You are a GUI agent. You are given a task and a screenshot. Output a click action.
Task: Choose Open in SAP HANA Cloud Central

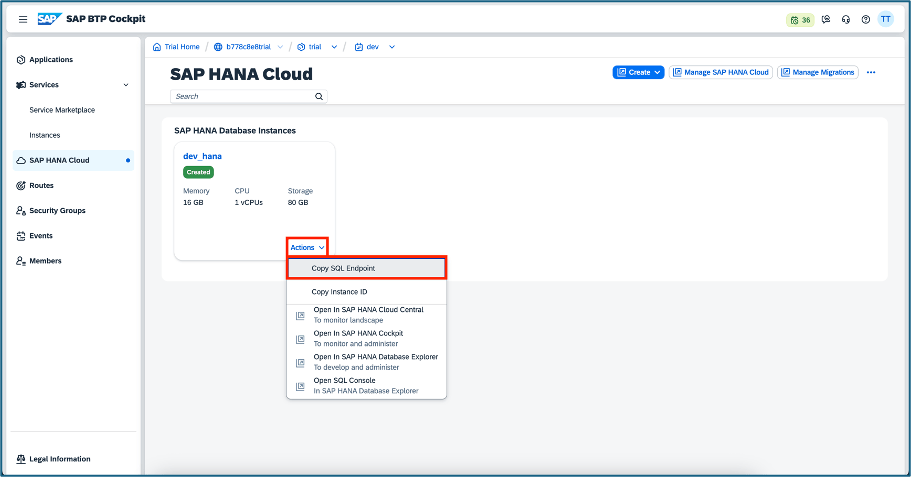[366, 315]
